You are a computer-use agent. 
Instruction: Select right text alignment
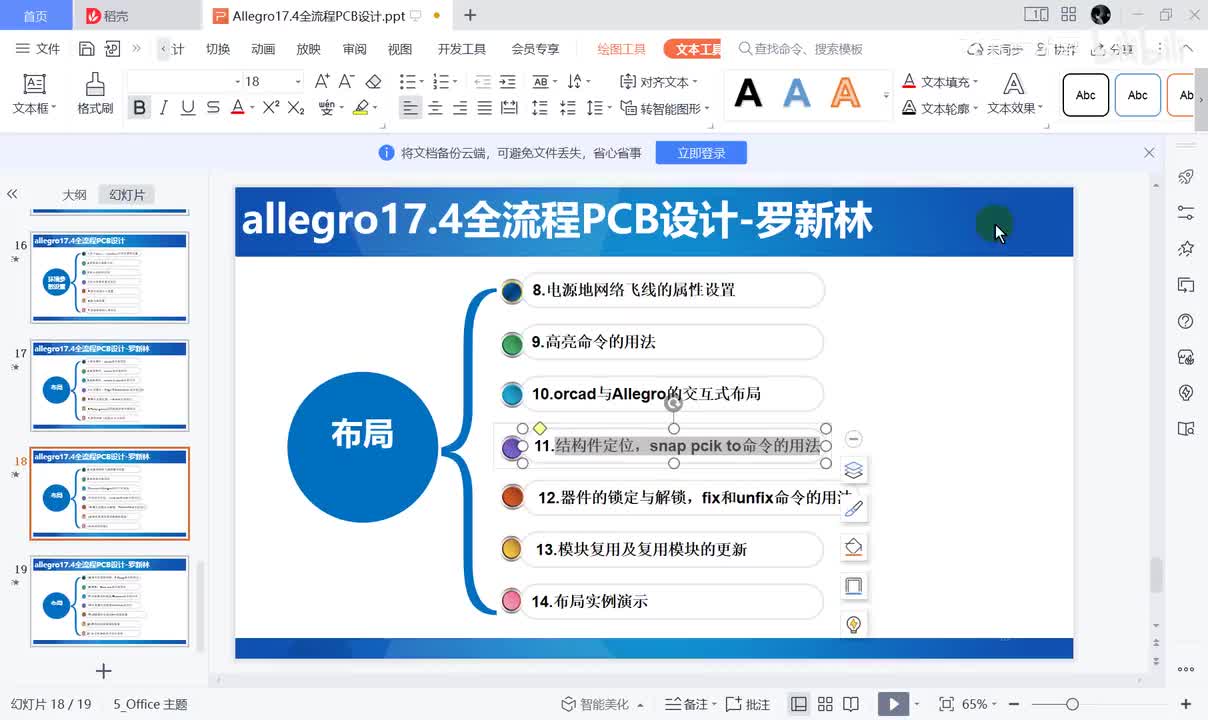(460, 108)
